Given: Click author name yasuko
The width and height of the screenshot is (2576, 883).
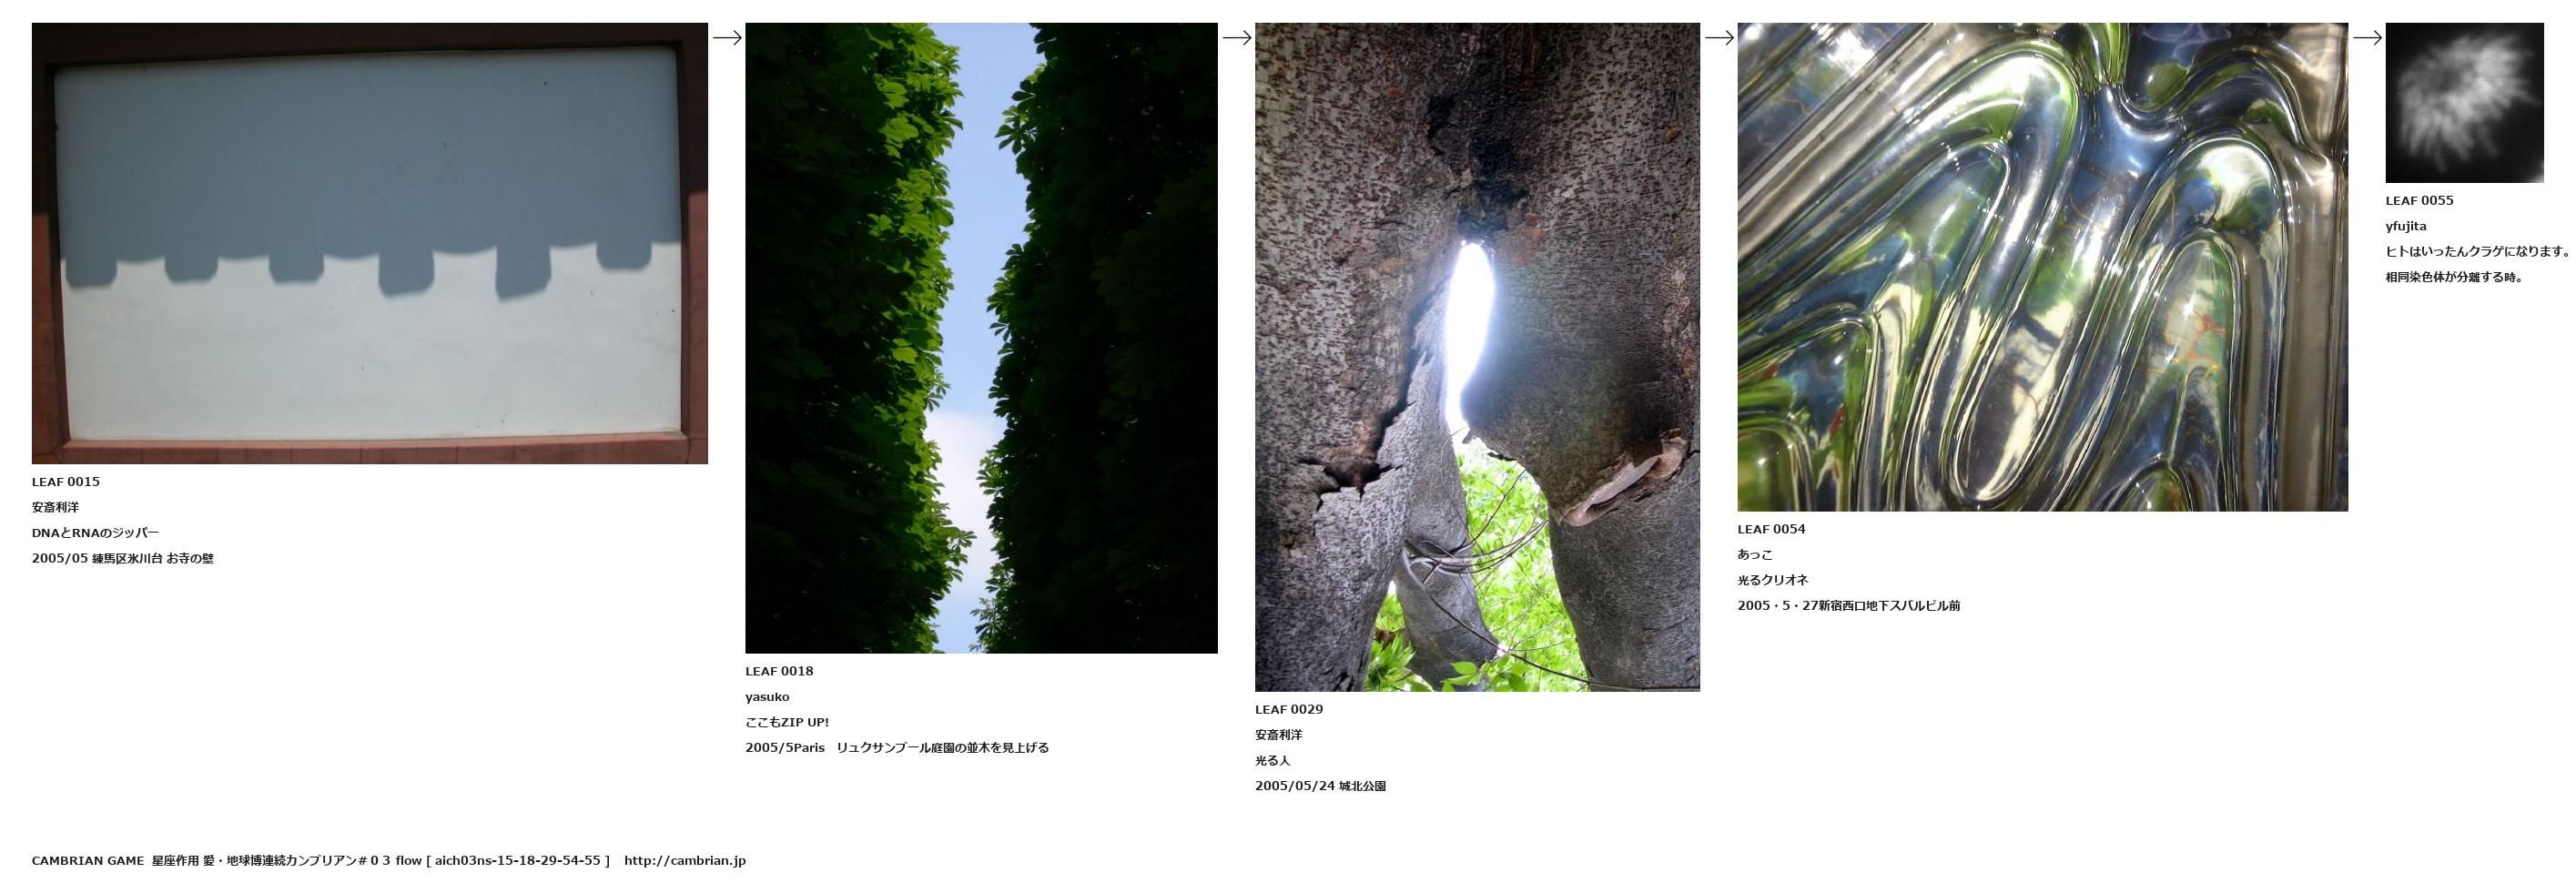Looking at the screenshot, I should click(767, 697).
